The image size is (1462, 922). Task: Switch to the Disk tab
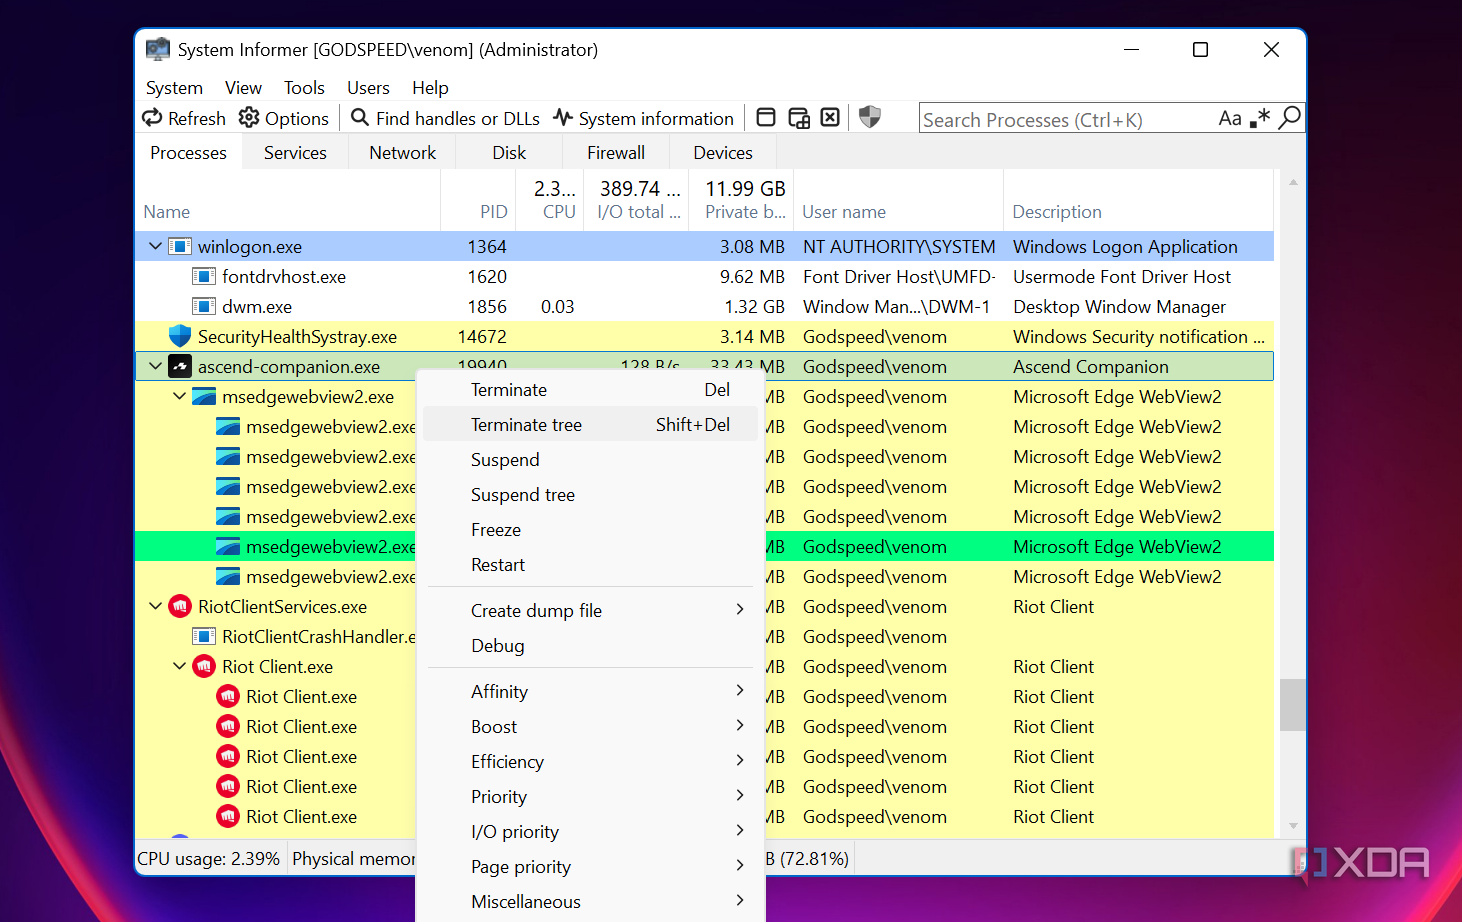tap(509, 153)
